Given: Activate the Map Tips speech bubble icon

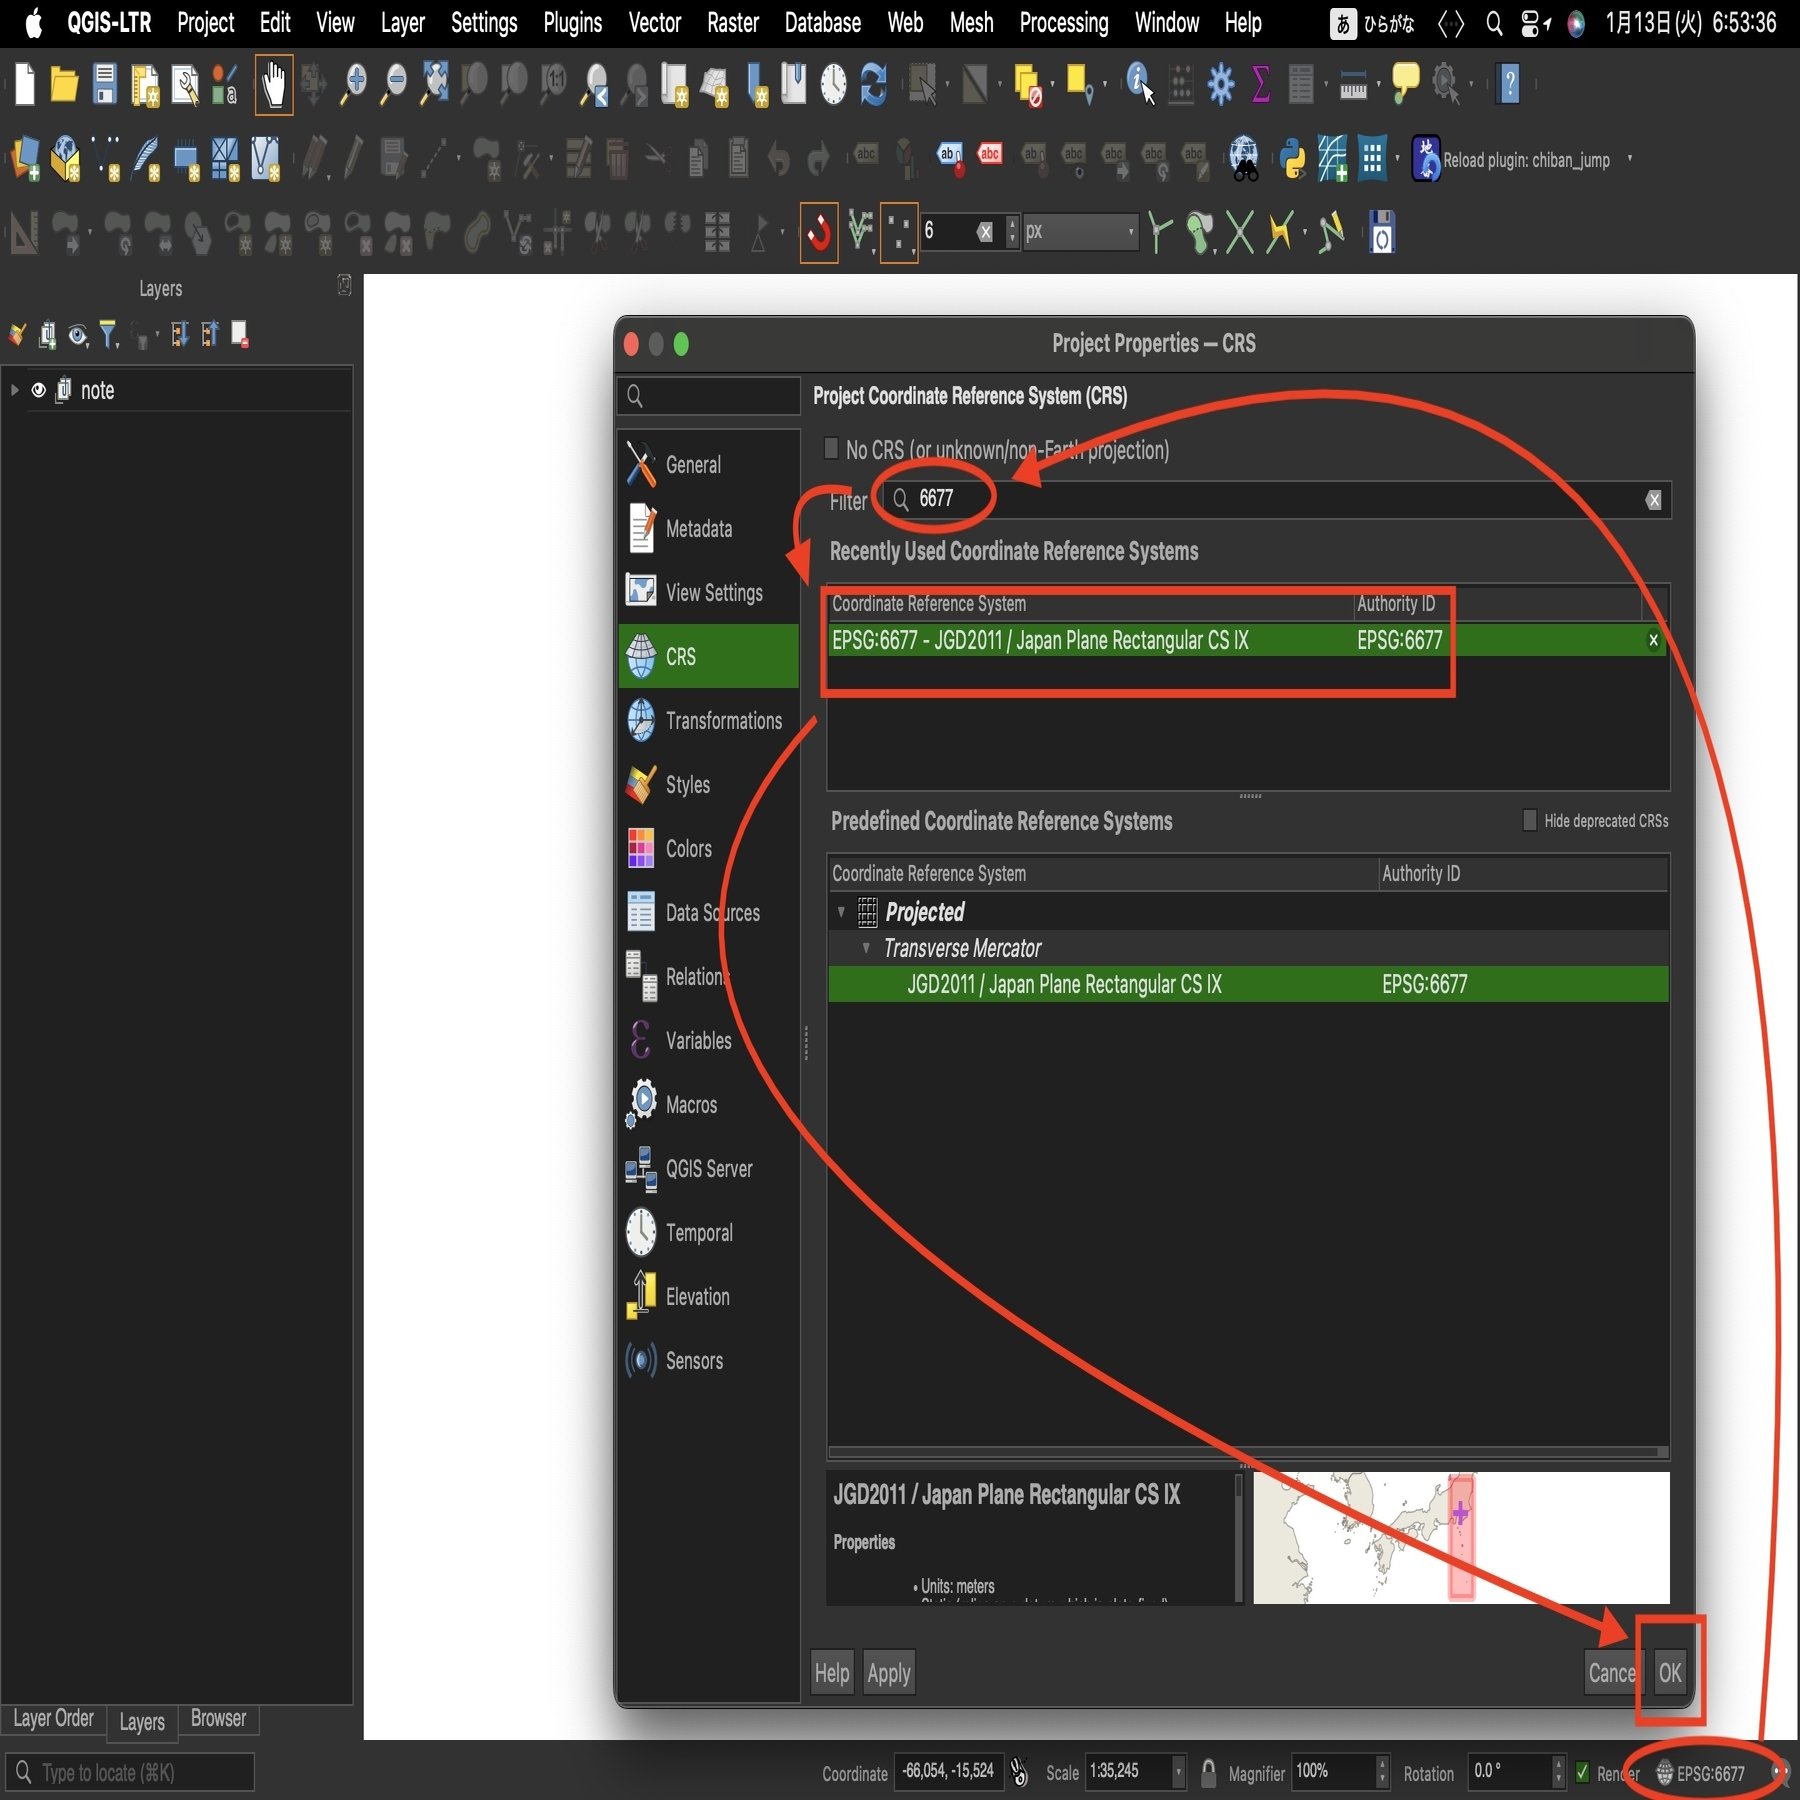Looking at the screenshot, I should [1405, 83].
